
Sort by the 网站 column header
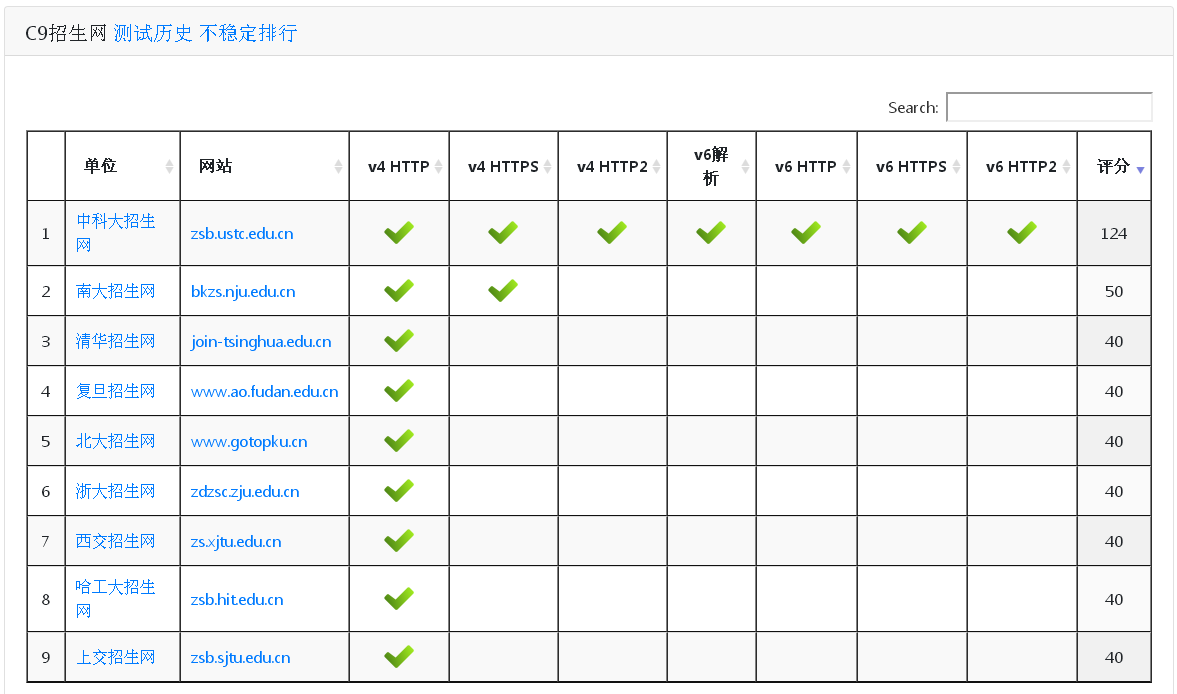[x=264, y=166]
